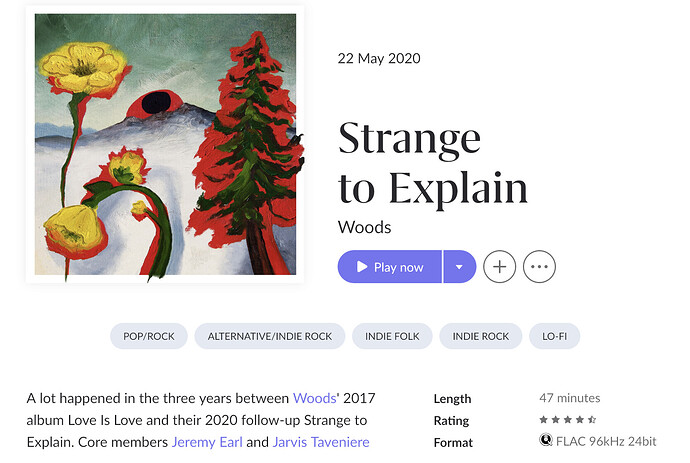Open the Woods link in review text

click(x=314, y=398)
